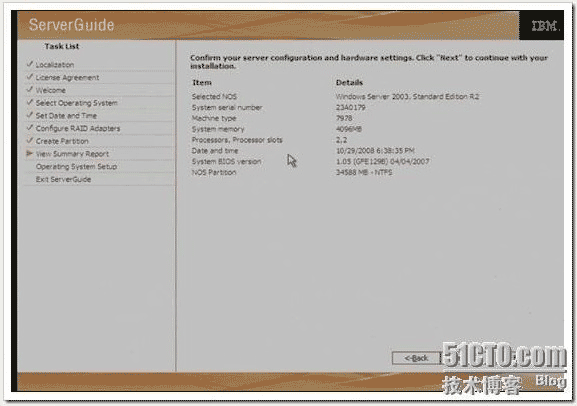577x406 pixels.
Task: Click checkmark beside Configure RAID Adapters
Action: (30, 128)
